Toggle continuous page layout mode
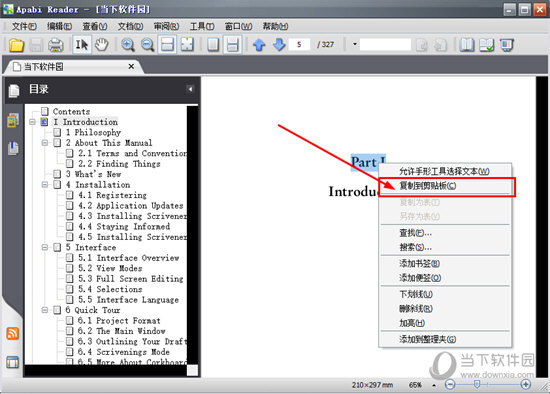The width and height of the screenshot is (550, 394). click(233, 45)
